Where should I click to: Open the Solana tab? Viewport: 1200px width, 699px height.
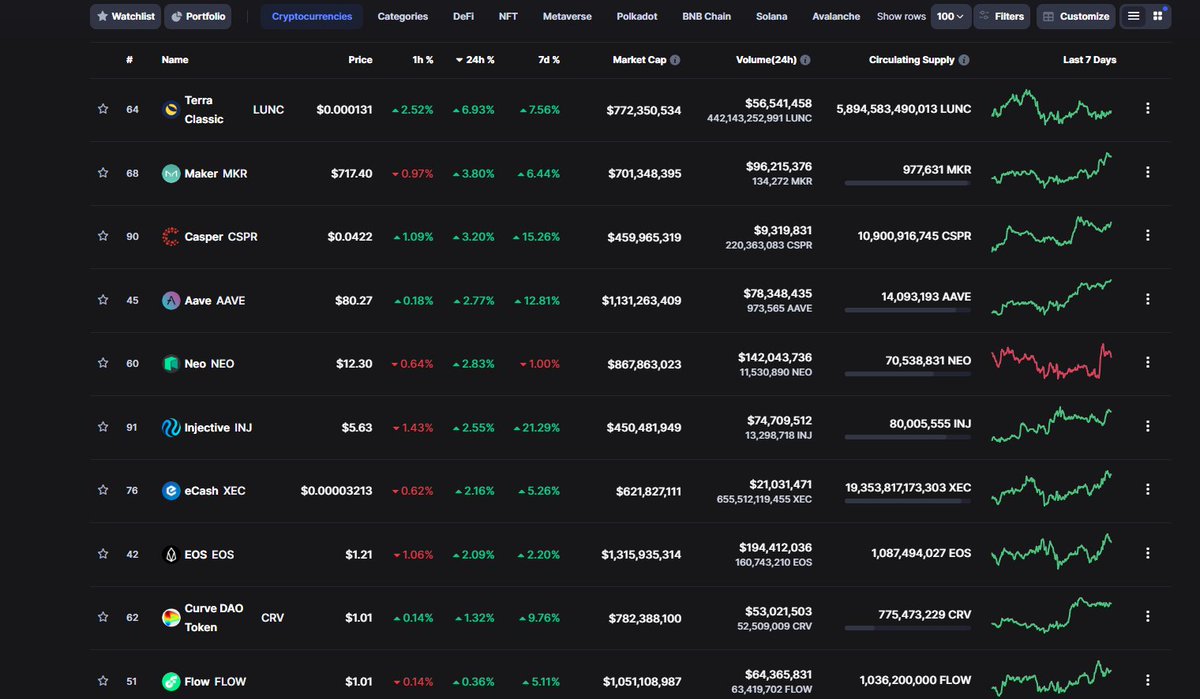[x=771, y=16]
